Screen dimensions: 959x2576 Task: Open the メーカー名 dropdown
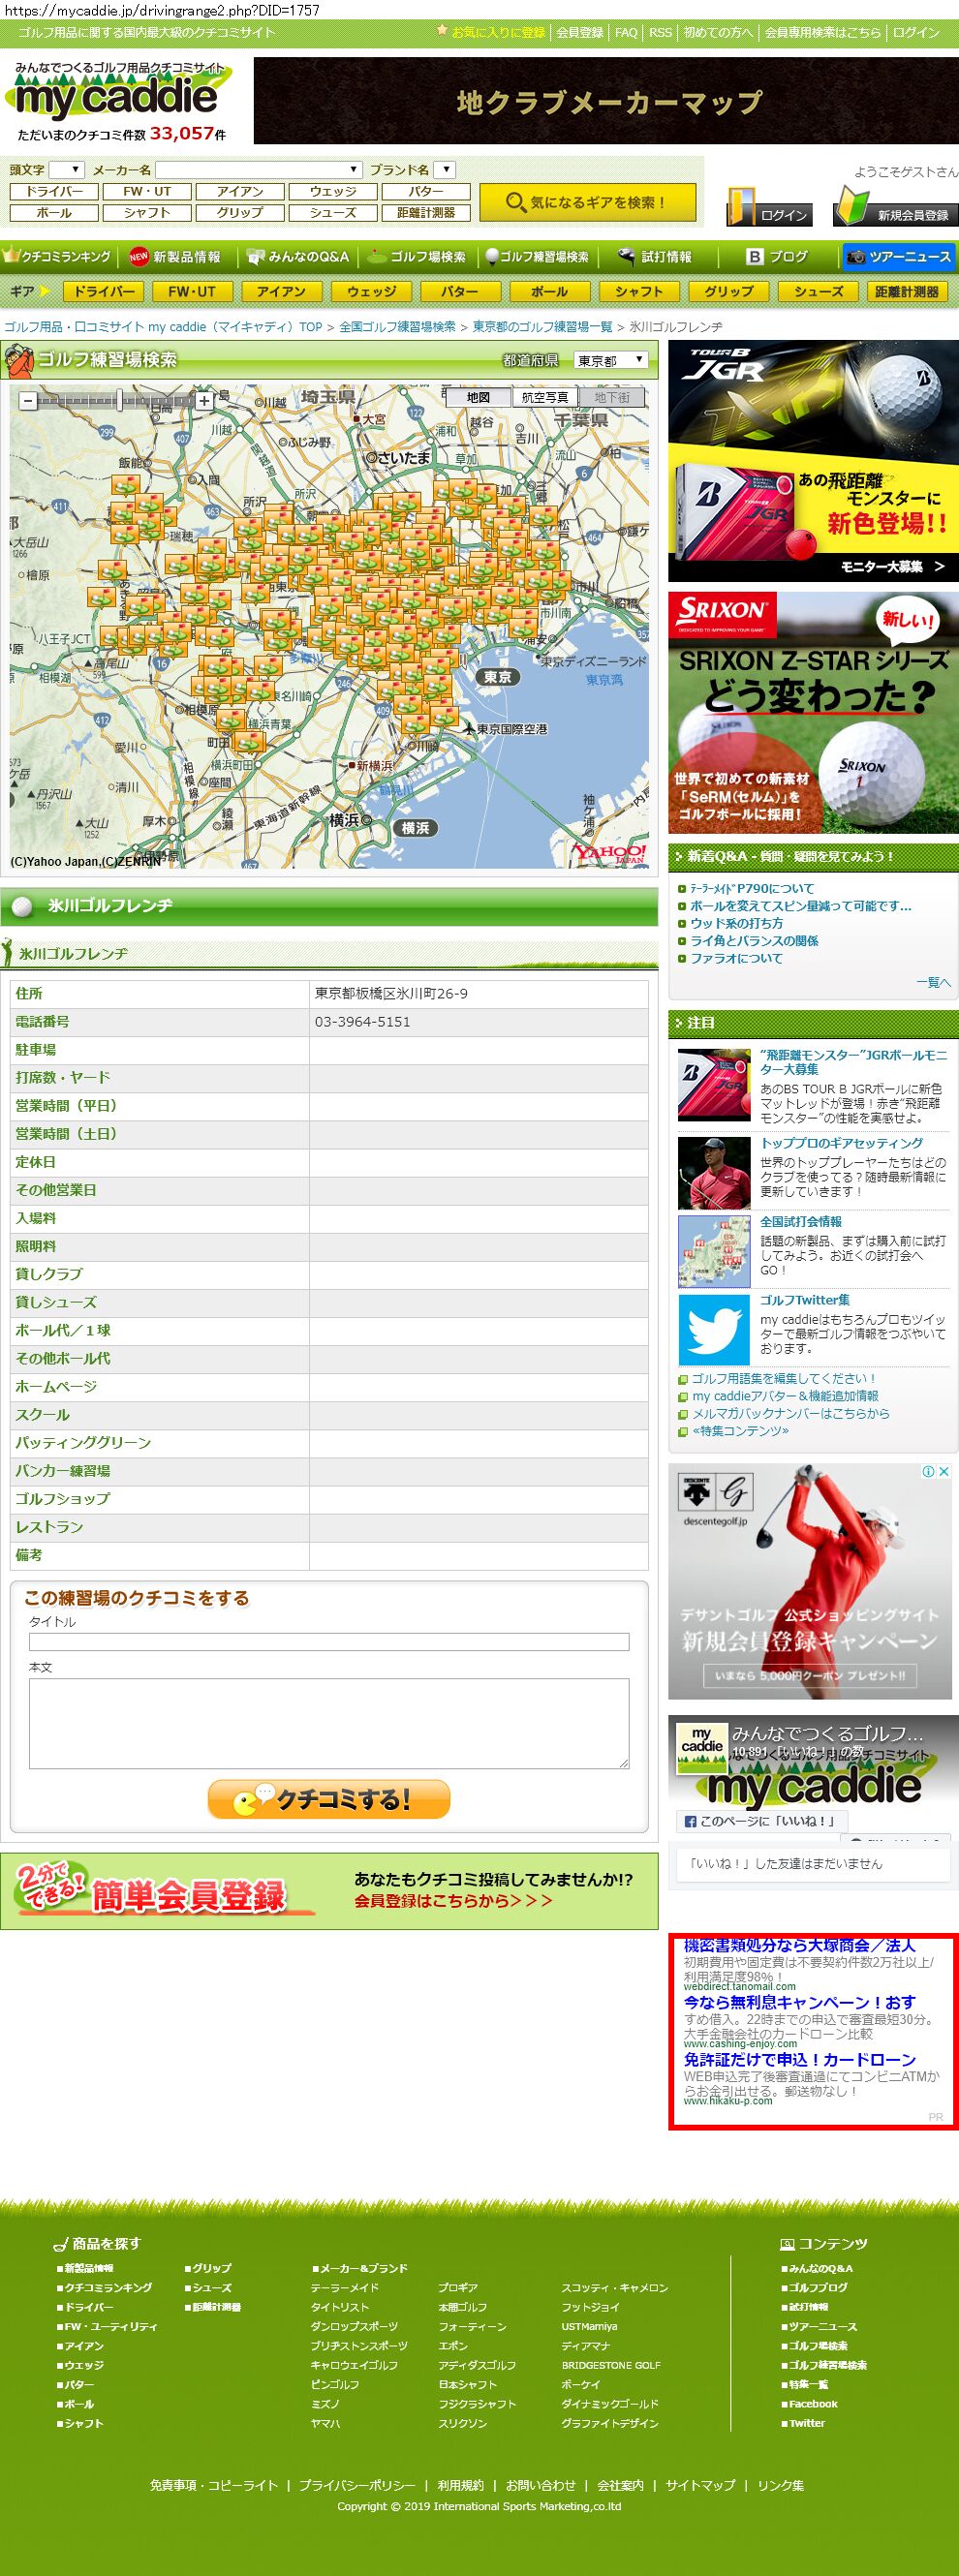pos(259,170)
